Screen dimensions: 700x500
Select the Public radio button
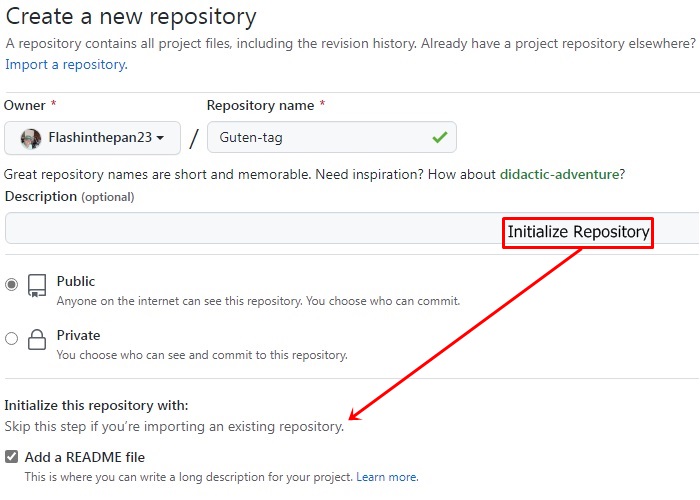click(x=12, y=284)
